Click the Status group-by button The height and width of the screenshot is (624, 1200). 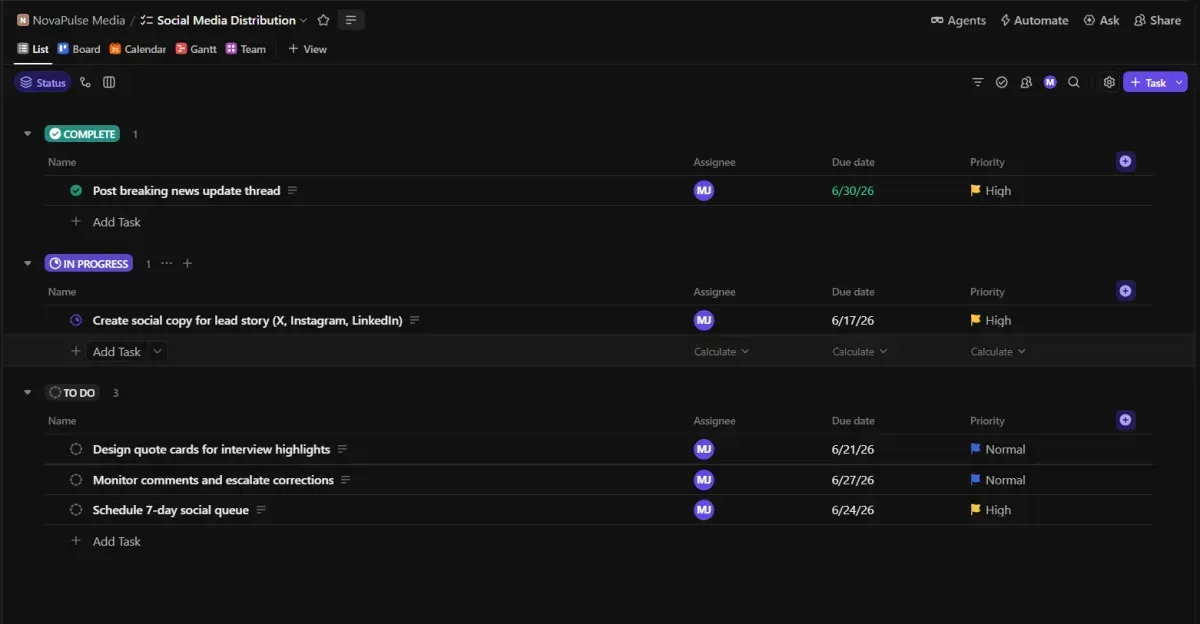pos(43,83)
